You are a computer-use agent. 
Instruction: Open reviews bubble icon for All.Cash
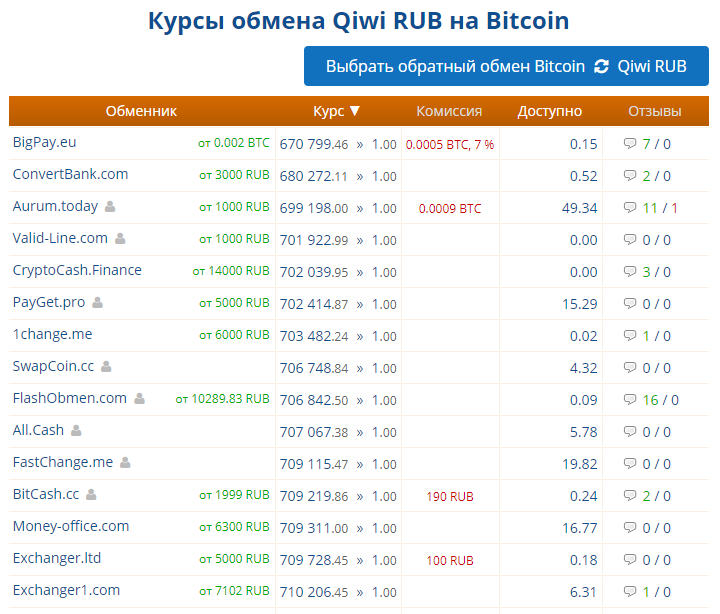[x=630, y=431]
